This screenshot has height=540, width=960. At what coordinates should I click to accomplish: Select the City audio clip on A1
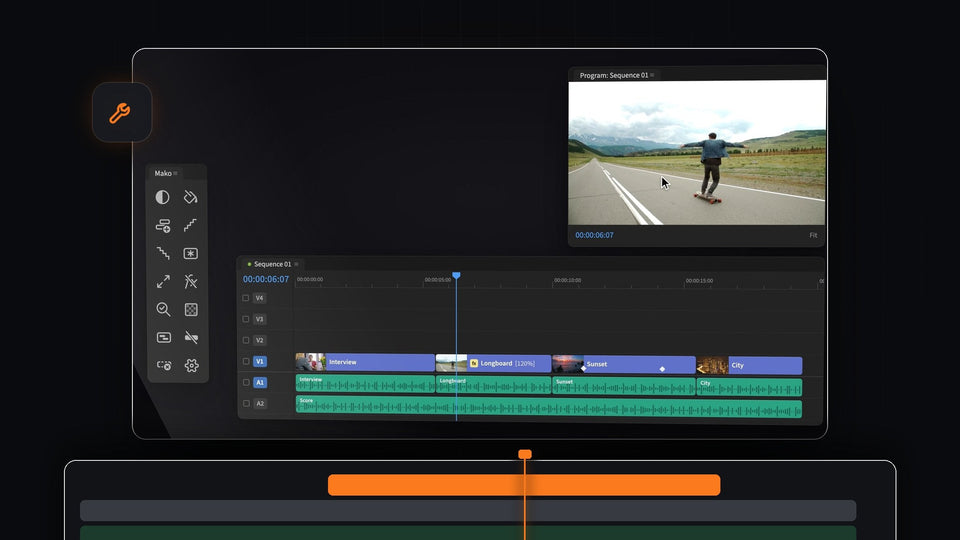pos(749,387)
